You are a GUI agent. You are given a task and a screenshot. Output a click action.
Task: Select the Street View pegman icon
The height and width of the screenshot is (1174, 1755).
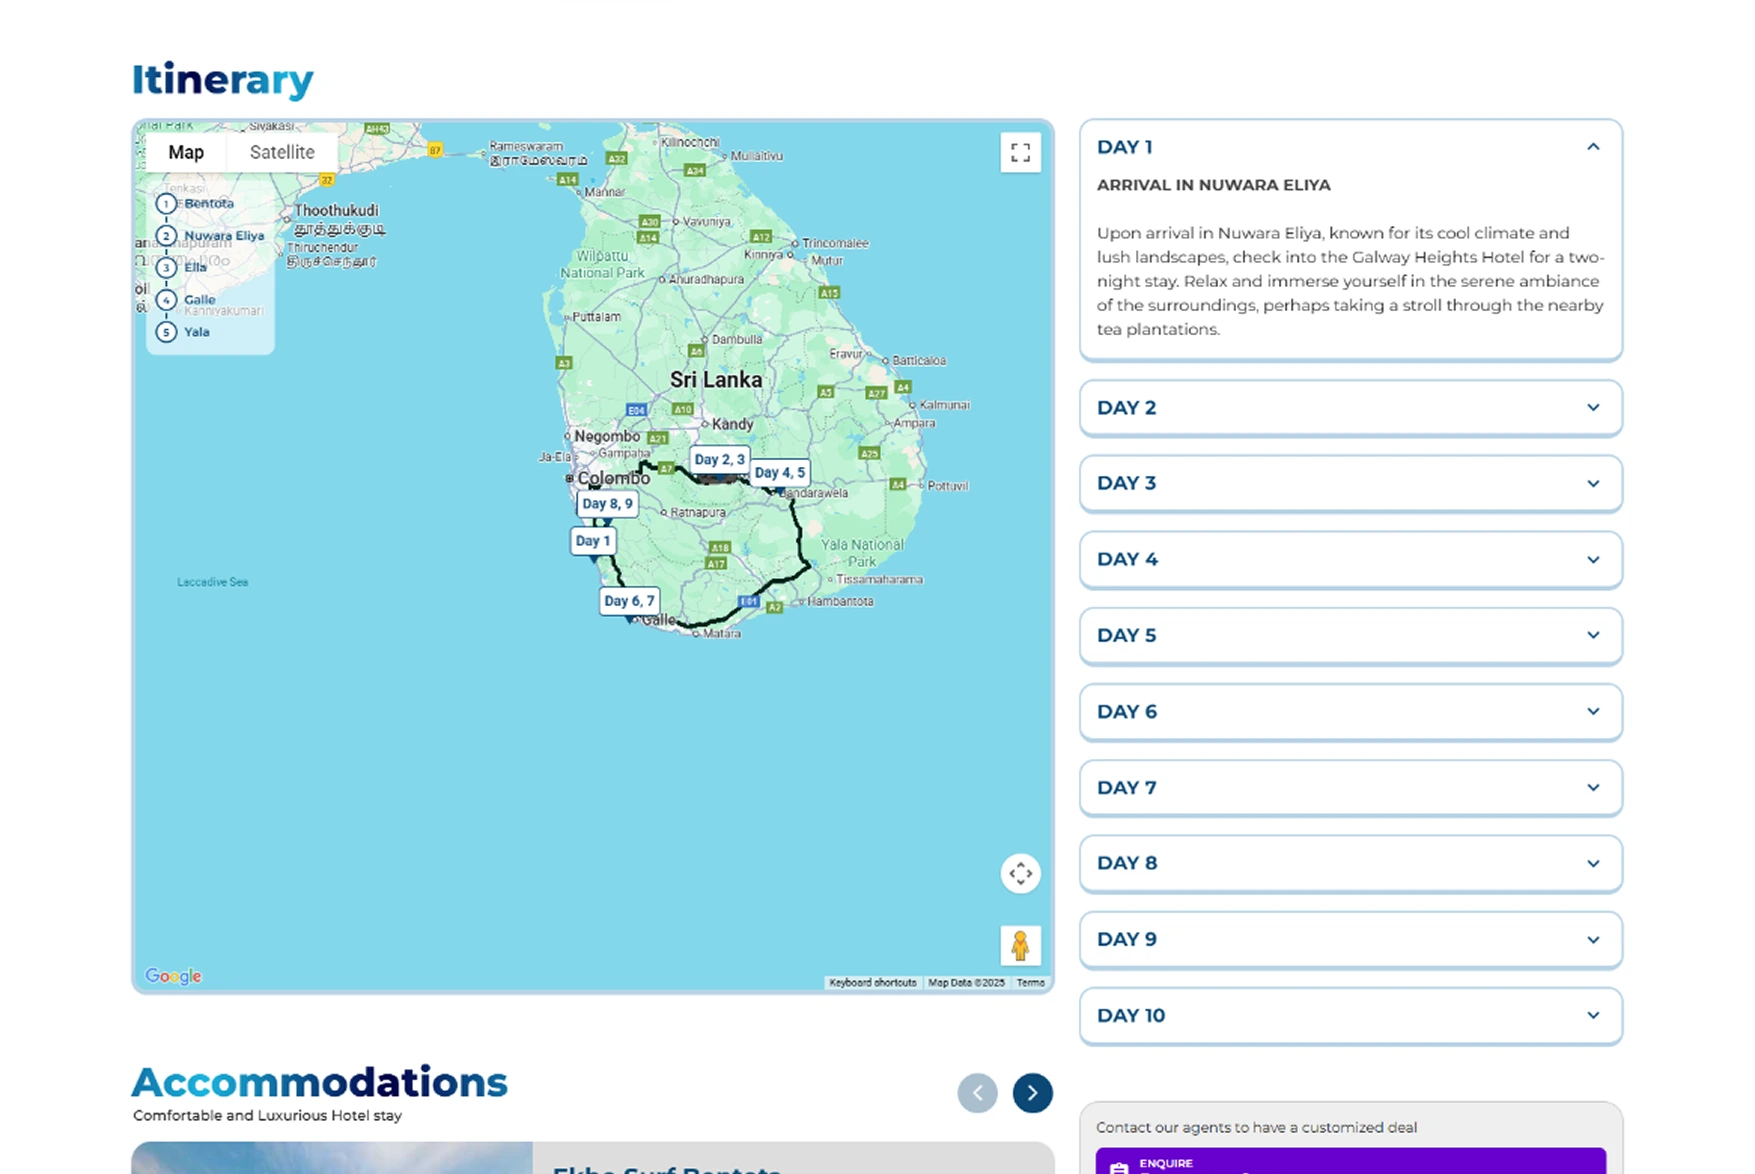(x=1020, y=944)
